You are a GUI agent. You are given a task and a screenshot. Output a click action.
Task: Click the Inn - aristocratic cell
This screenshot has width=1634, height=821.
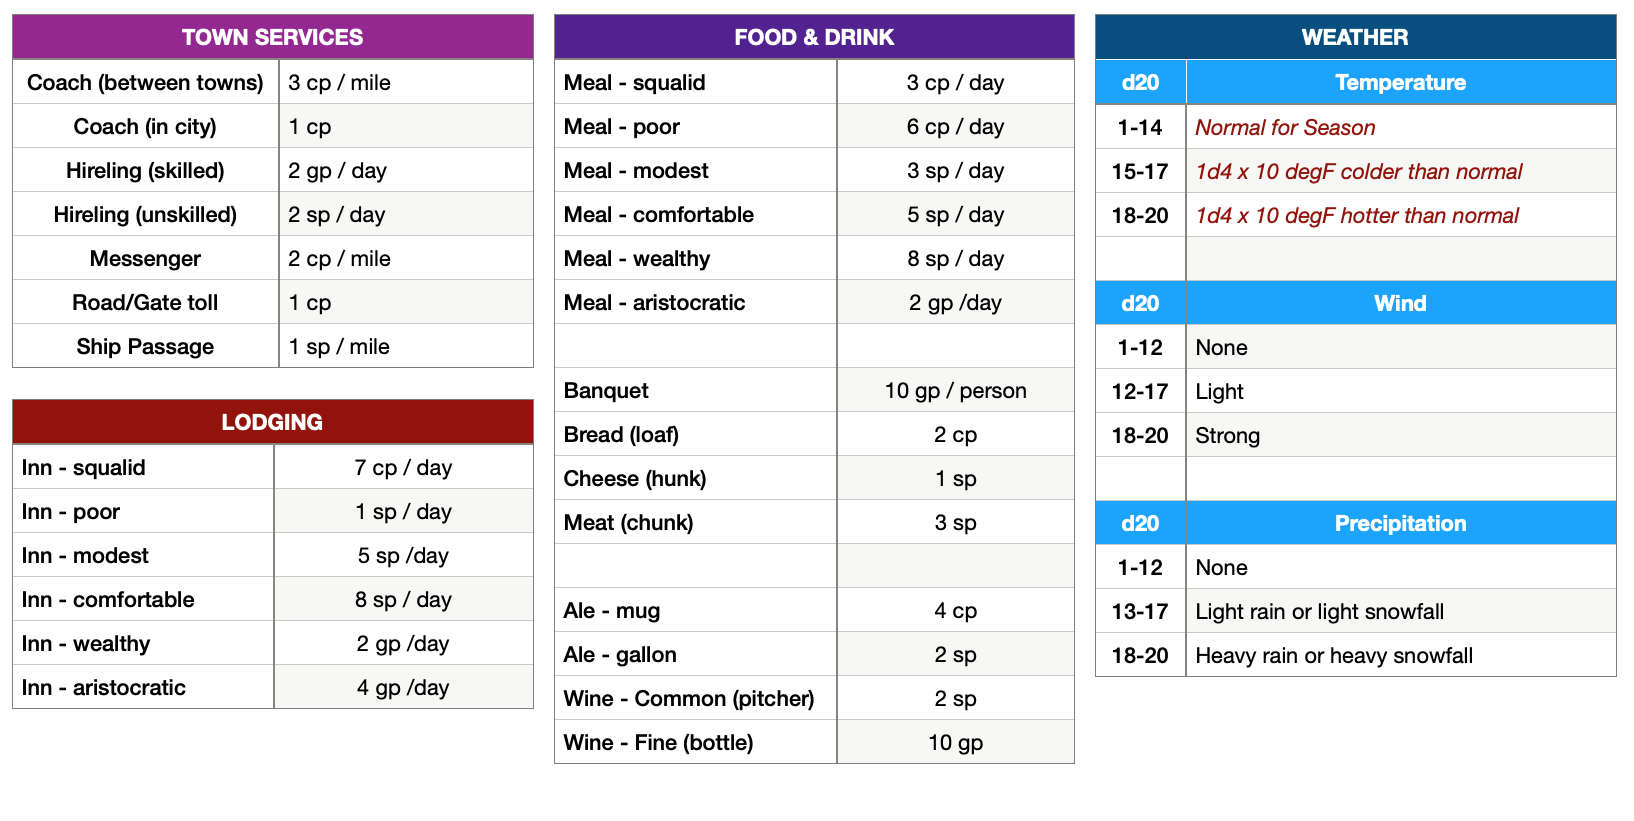(x=143, y=688)
